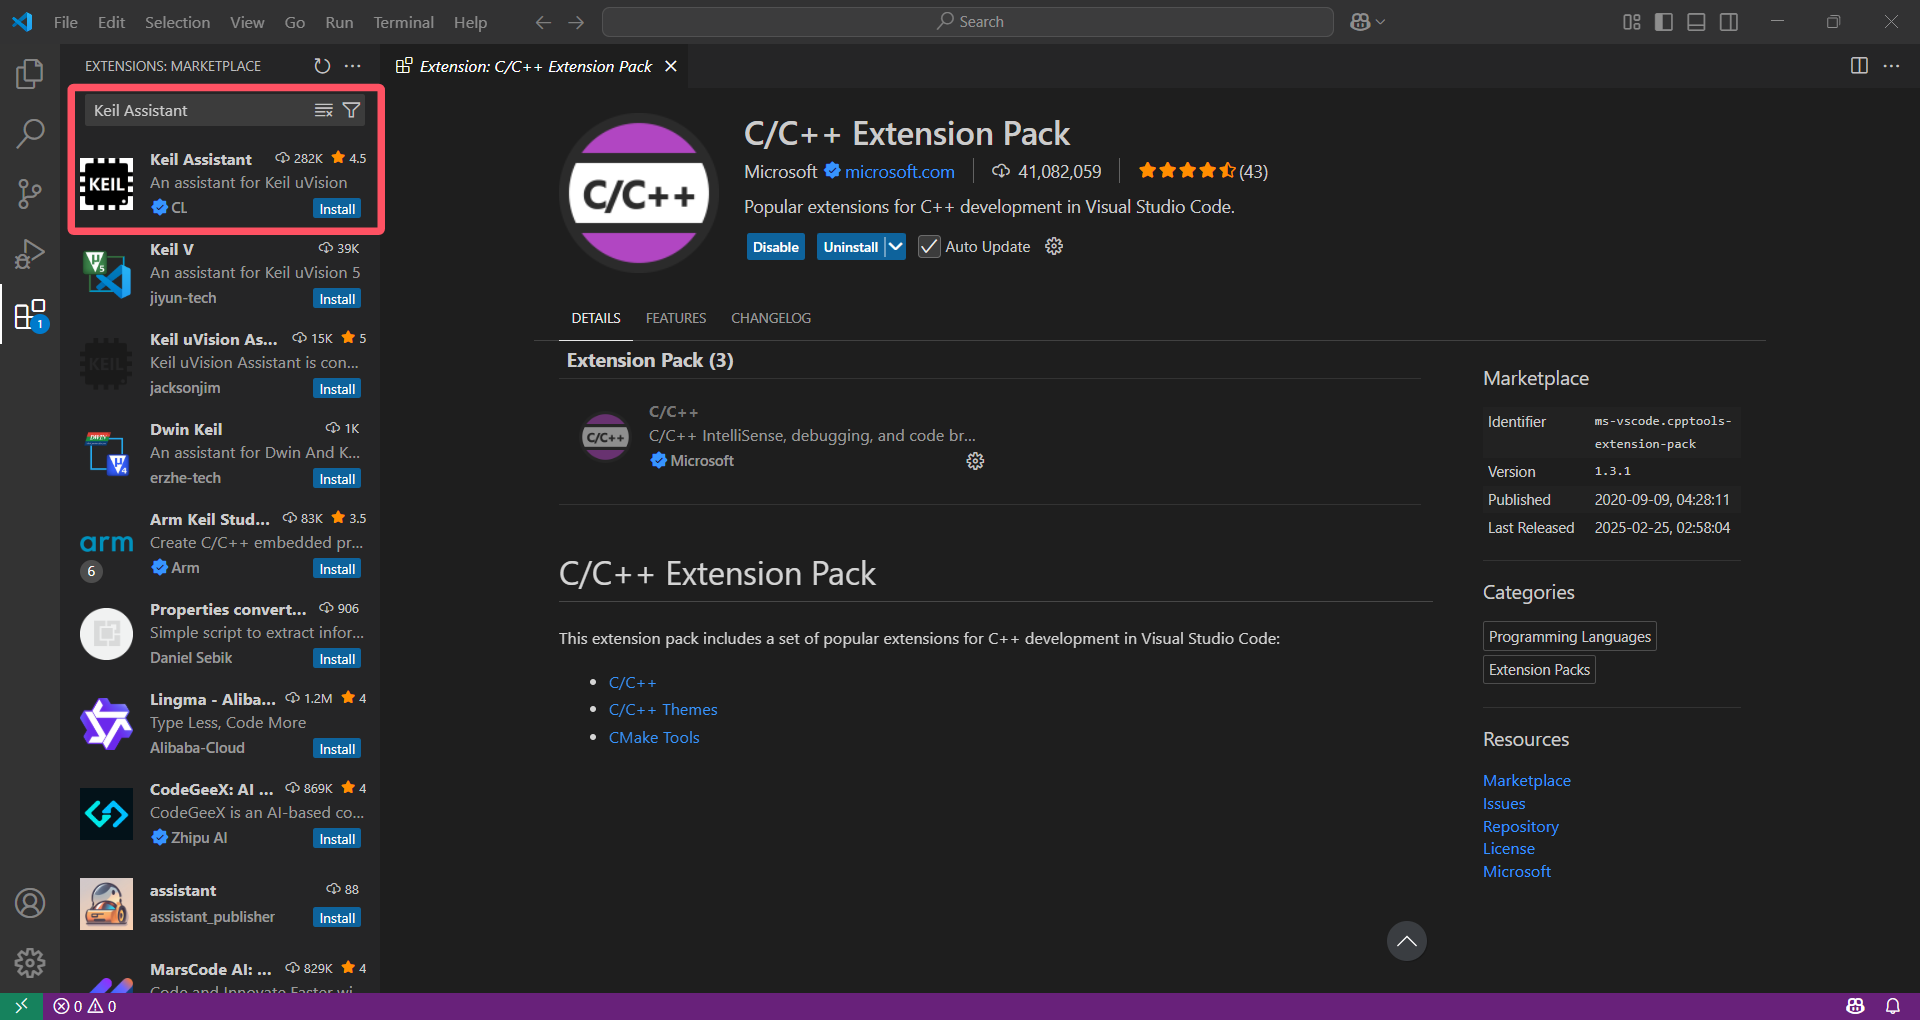Show errors and warnings in status bar

(x=85, y=1006)
